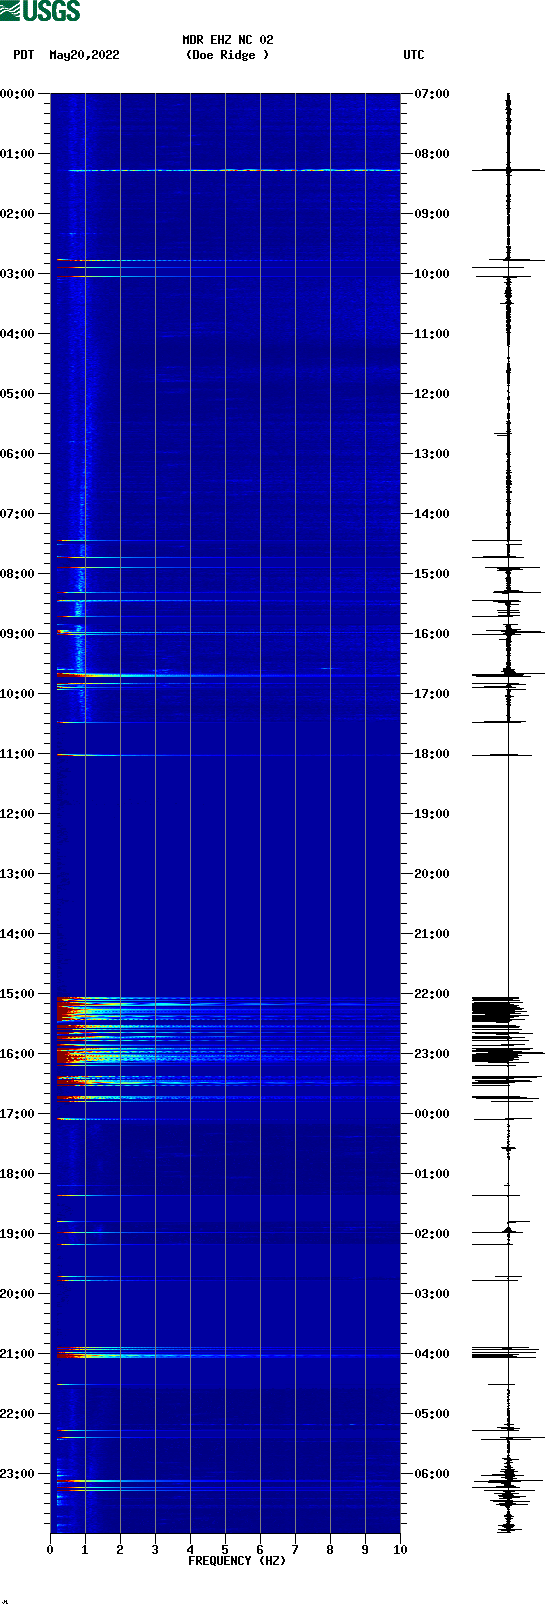Click the 06:00 PDT time label

pos(18,454)
